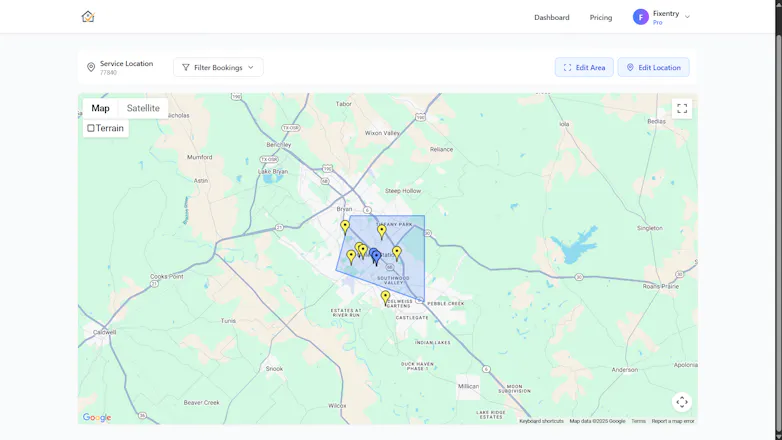Click Report a map error link
This screenshot has width=782, height=440.
673,421
